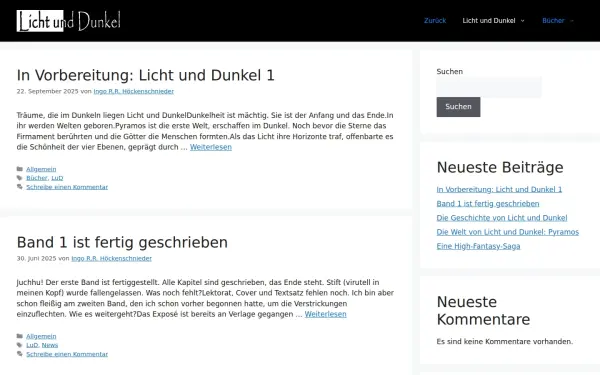Image resolution: width=600 pixels, height=375 pixels.
Task: Click comment icon in the first post footer
Action: tap(20, 187)
